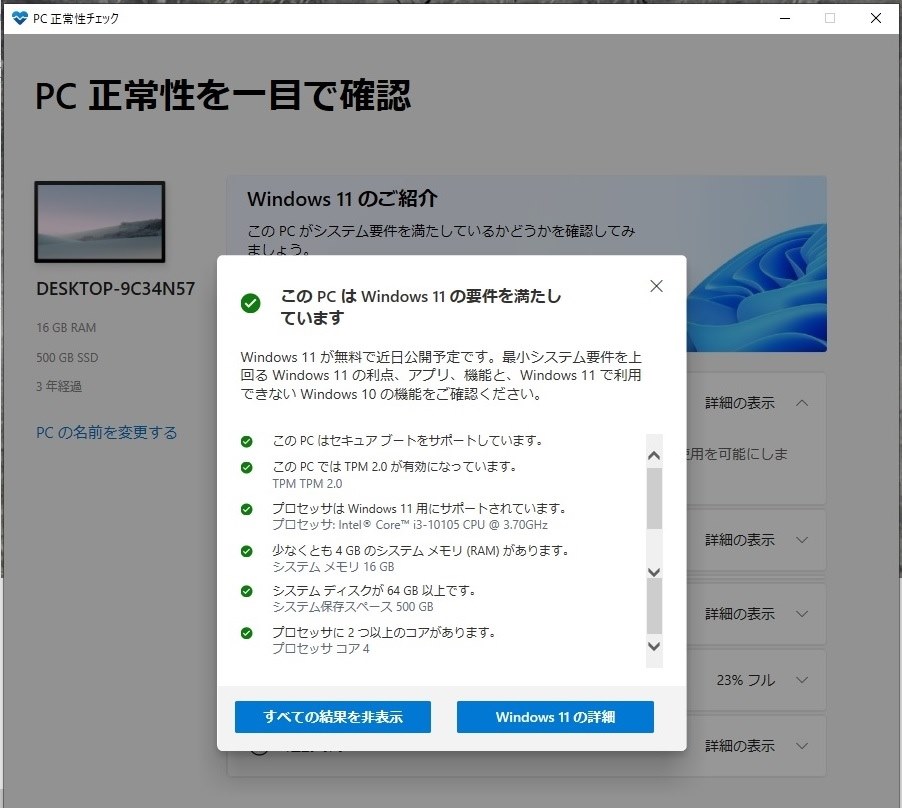Image resolution: width=902 pixels, height=808 pixels.
Task: Click the scroll down arrow in the dialog
Action: (x=654, y=647)
